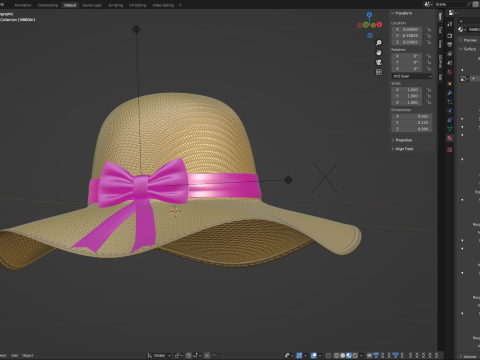Image resolution: width=480 pixels, height=360 pixels.
Task: Toggle the camera view icon
Action: [x=379, y=62]
